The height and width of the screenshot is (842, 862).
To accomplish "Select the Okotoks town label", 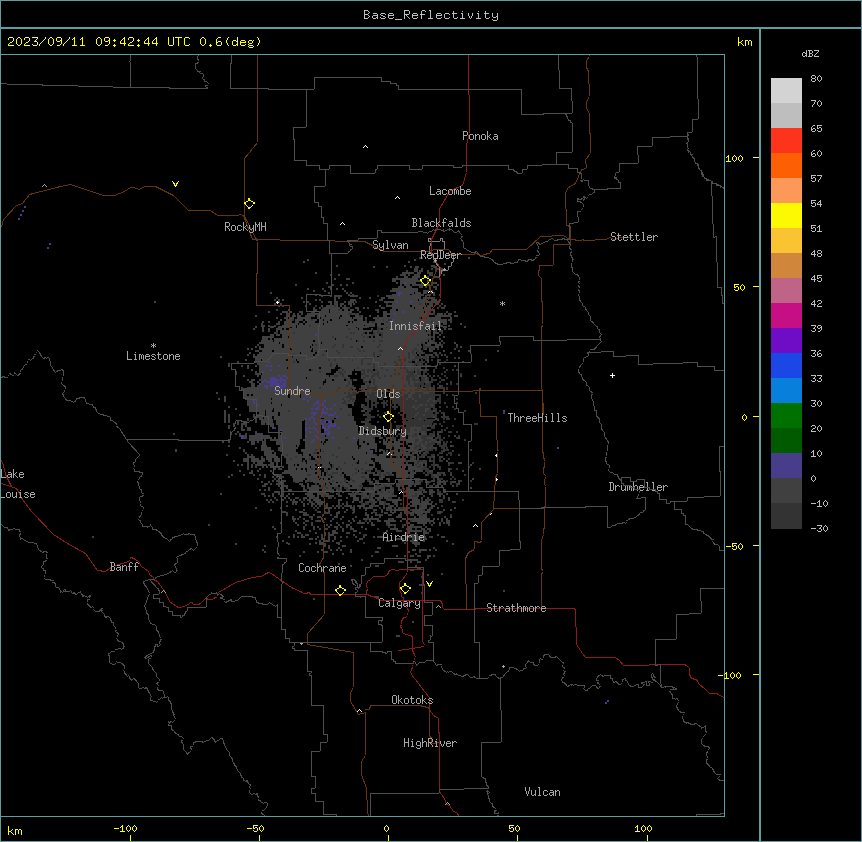I will (412, 700).
